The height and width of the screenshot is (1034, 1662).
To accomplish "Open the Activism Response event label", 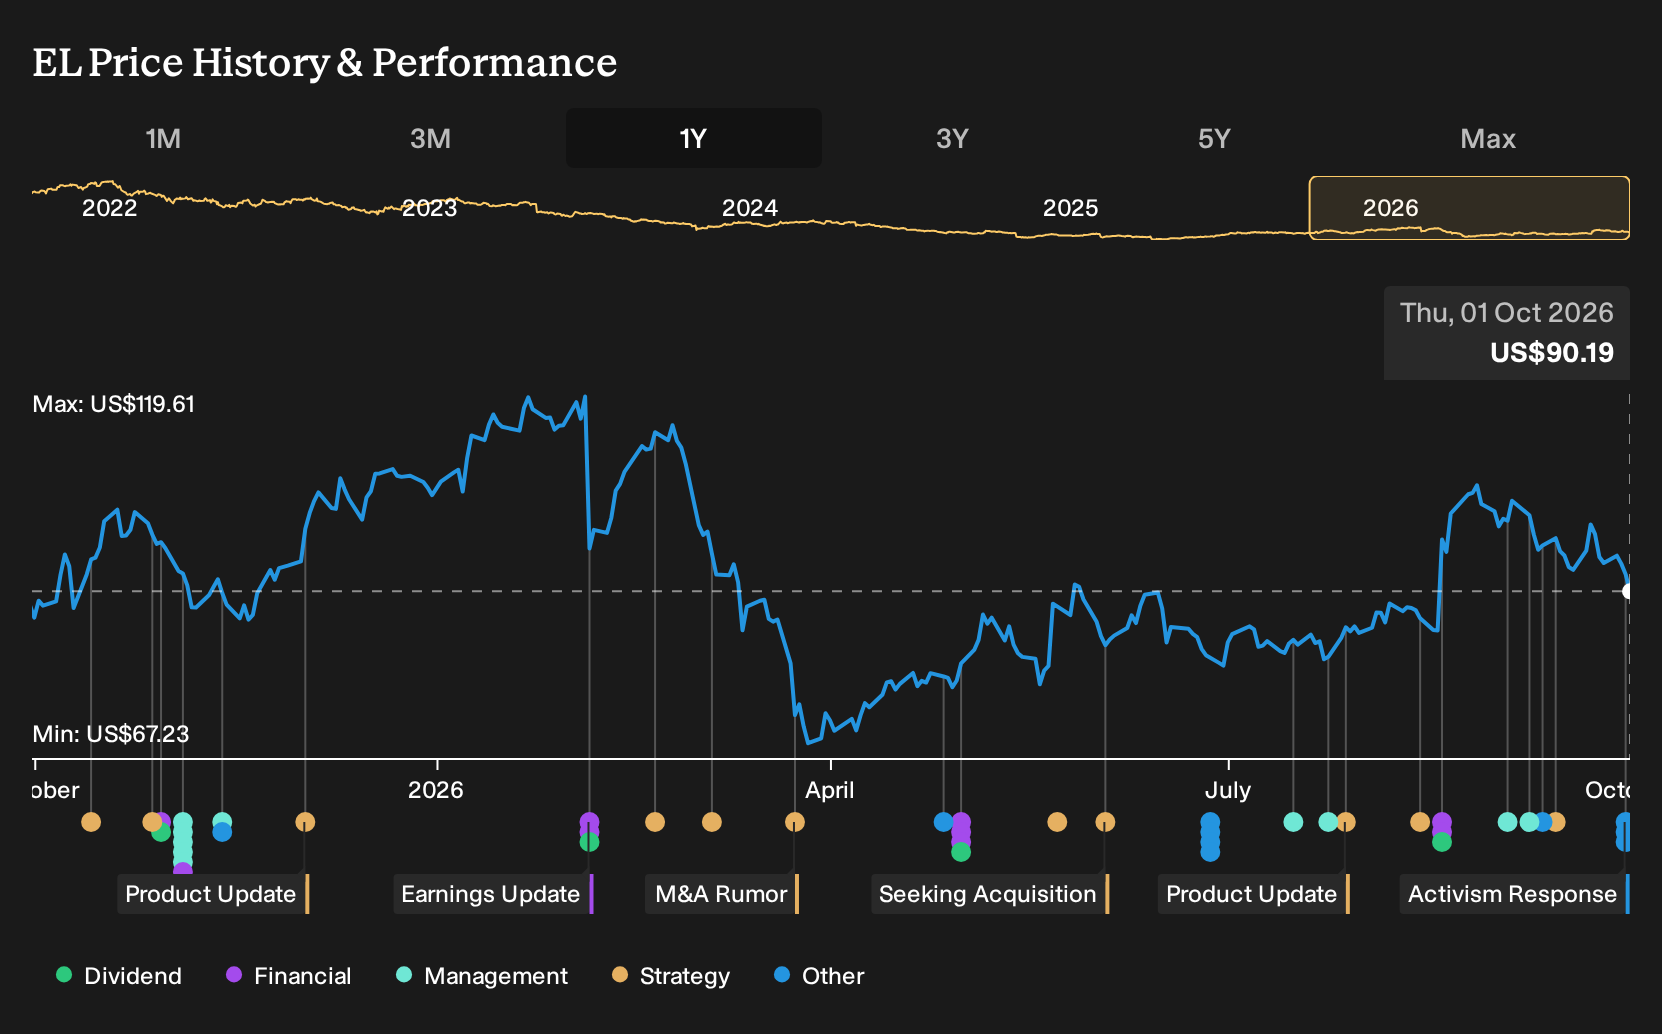I will coord(1513,894).
